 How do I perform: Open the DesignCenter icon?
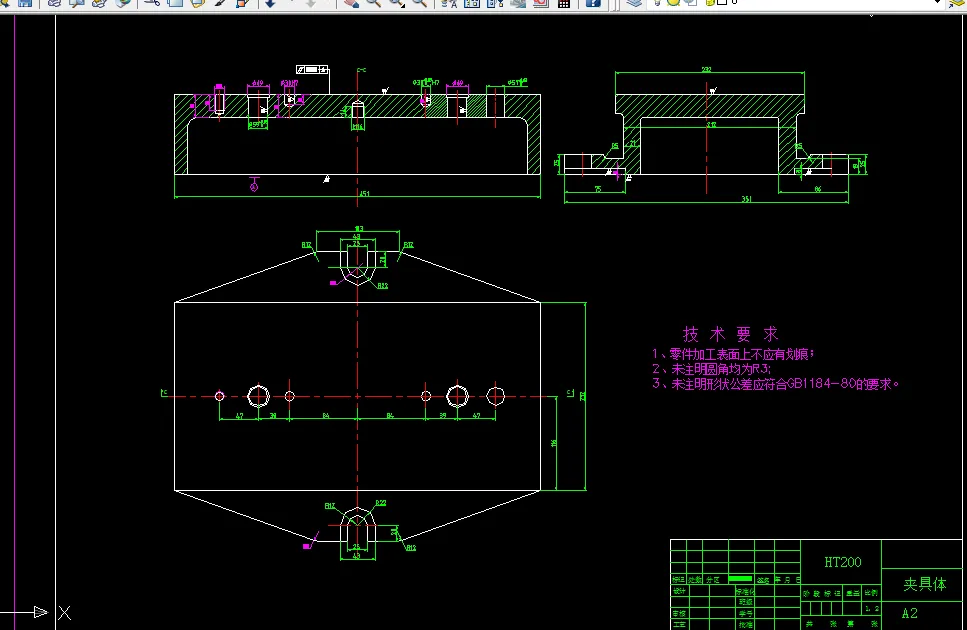472,2
